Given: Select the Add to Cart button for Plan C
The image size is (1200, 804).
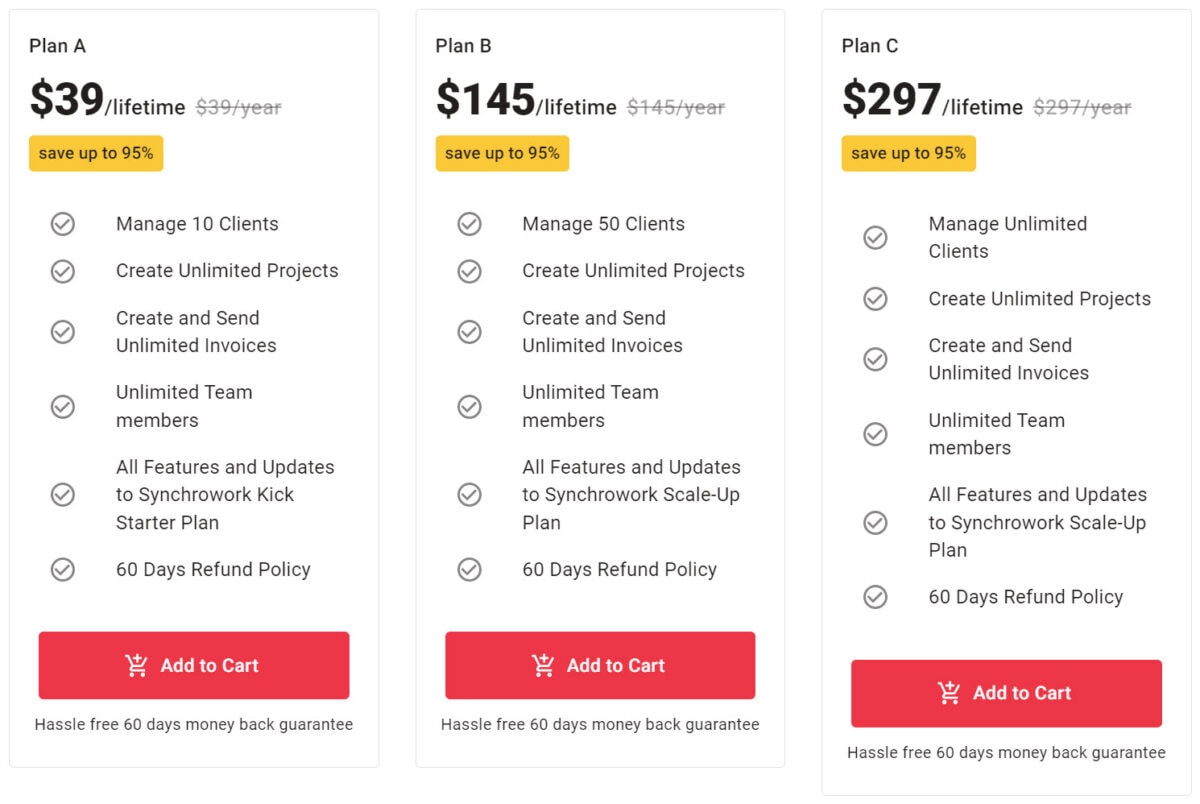Looking at the screenshot, I should tap(1005, 692).
